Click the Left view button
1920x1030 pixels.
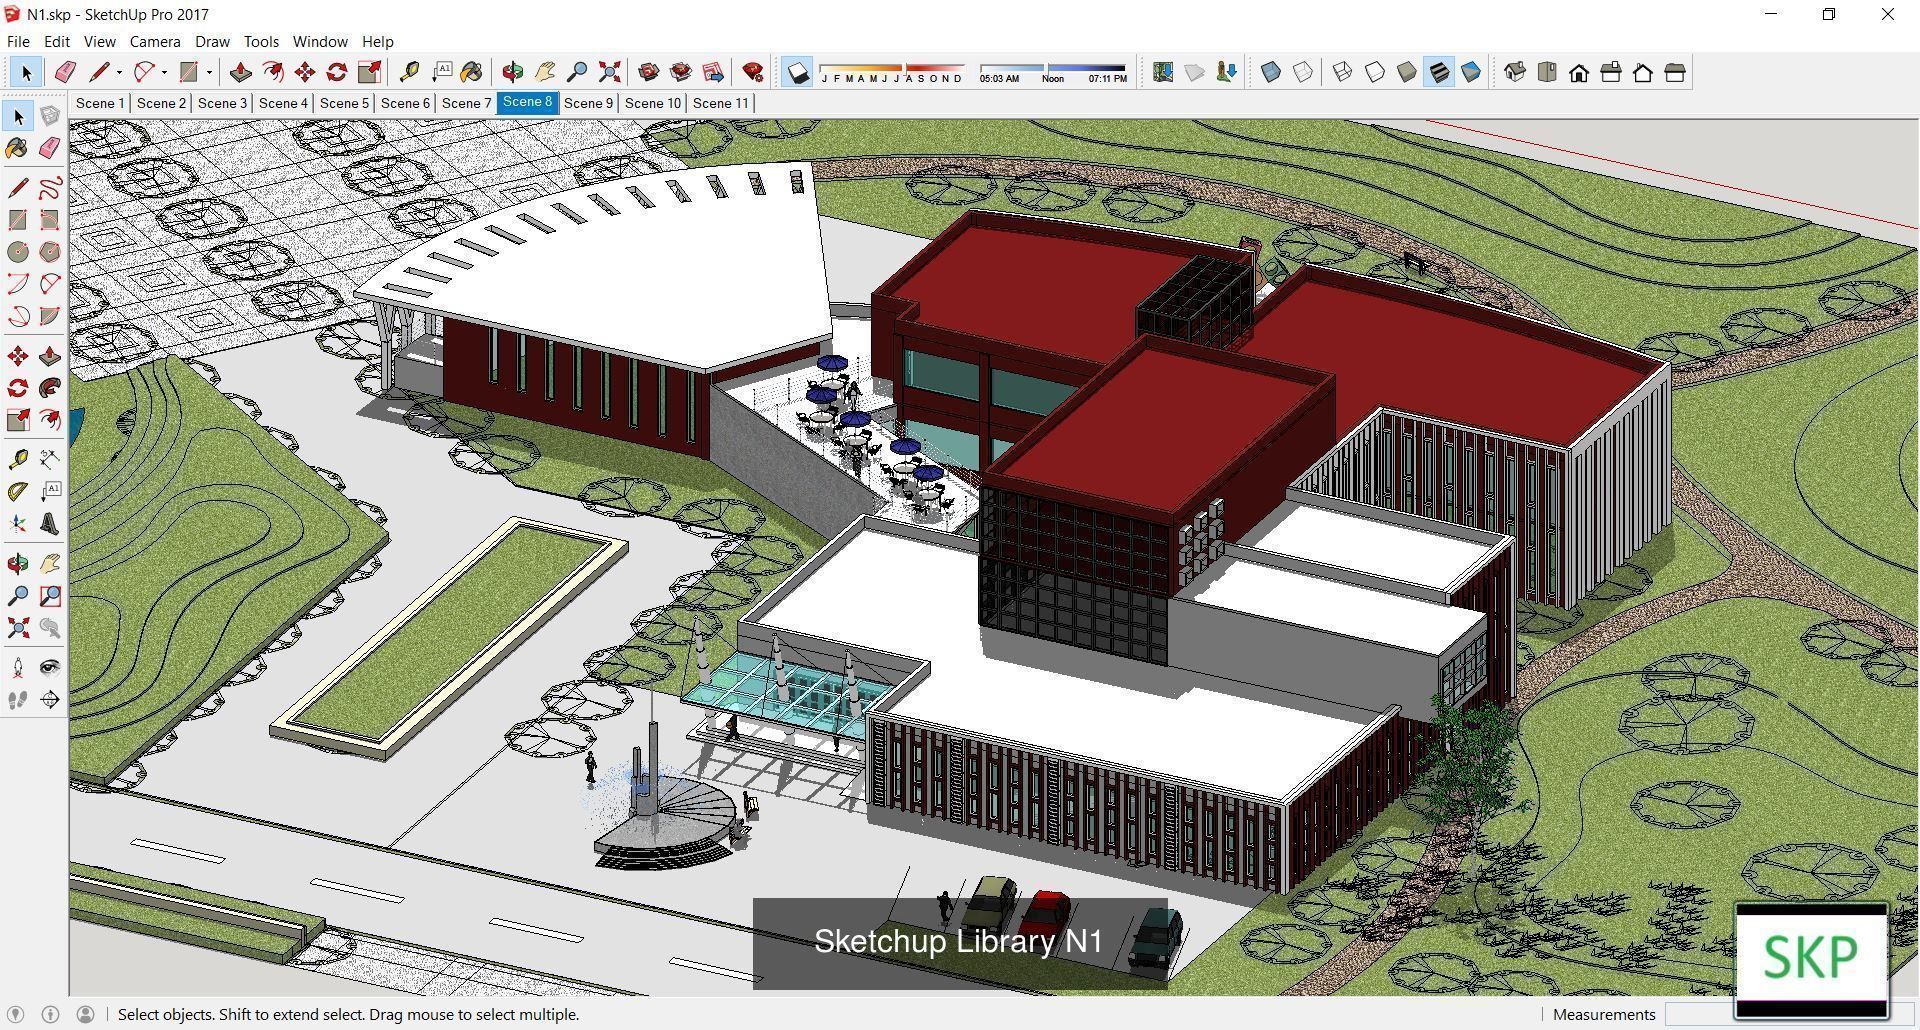click(1675, 72)
